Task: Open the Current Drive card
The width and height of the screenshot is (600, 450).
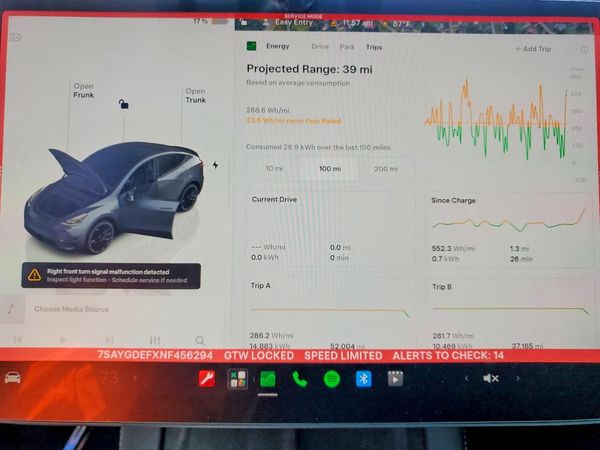Action: 330,229
